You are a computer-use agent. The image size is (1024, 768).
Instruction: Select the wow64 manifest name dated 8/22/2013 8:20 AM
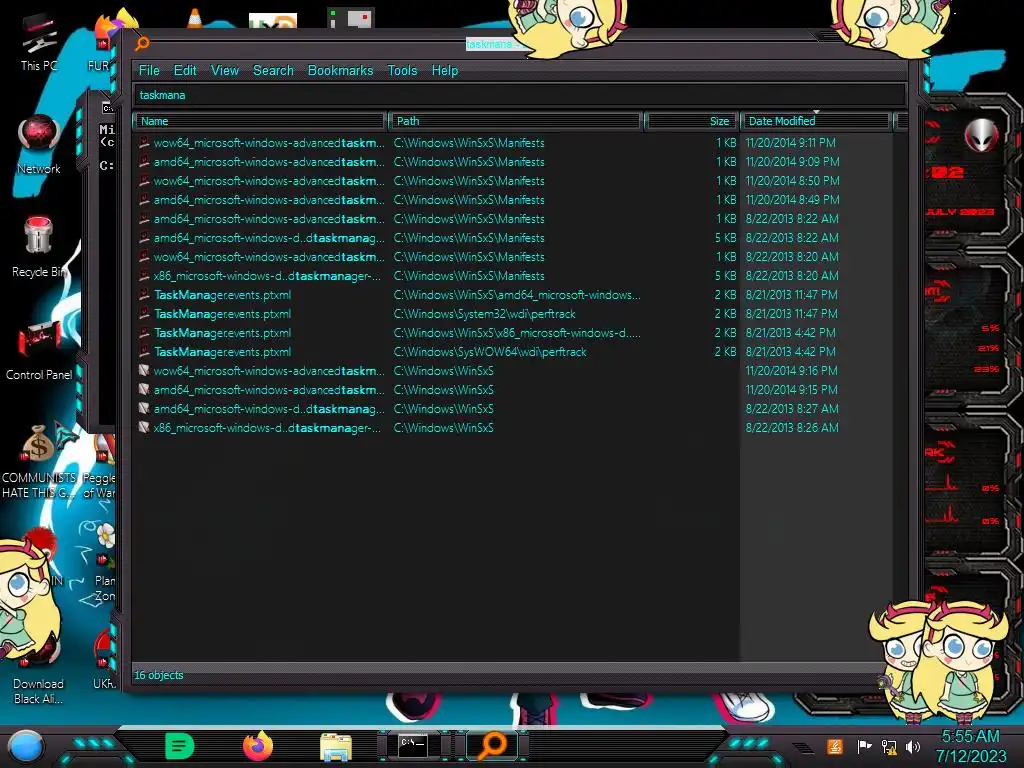point(269,257)
